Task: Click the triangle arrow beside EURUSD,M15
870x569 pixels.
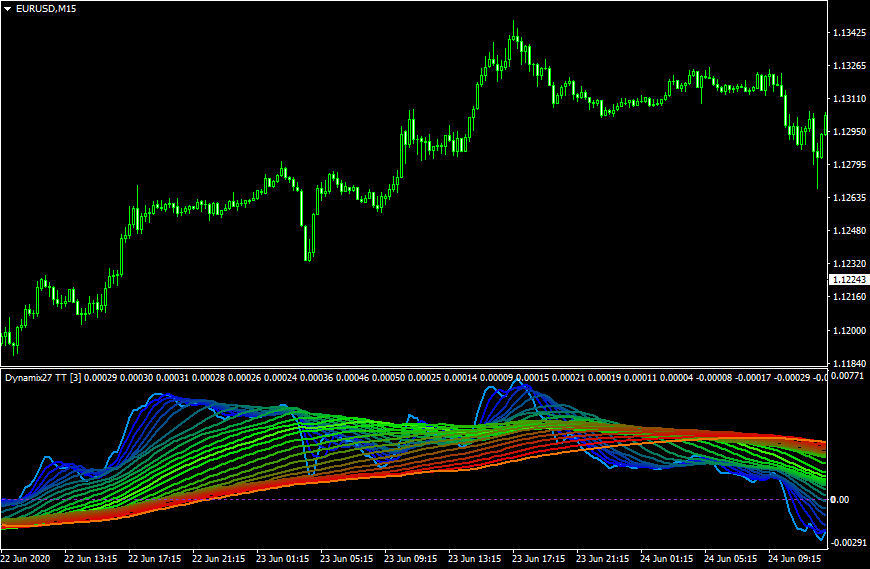Action: 8,9
